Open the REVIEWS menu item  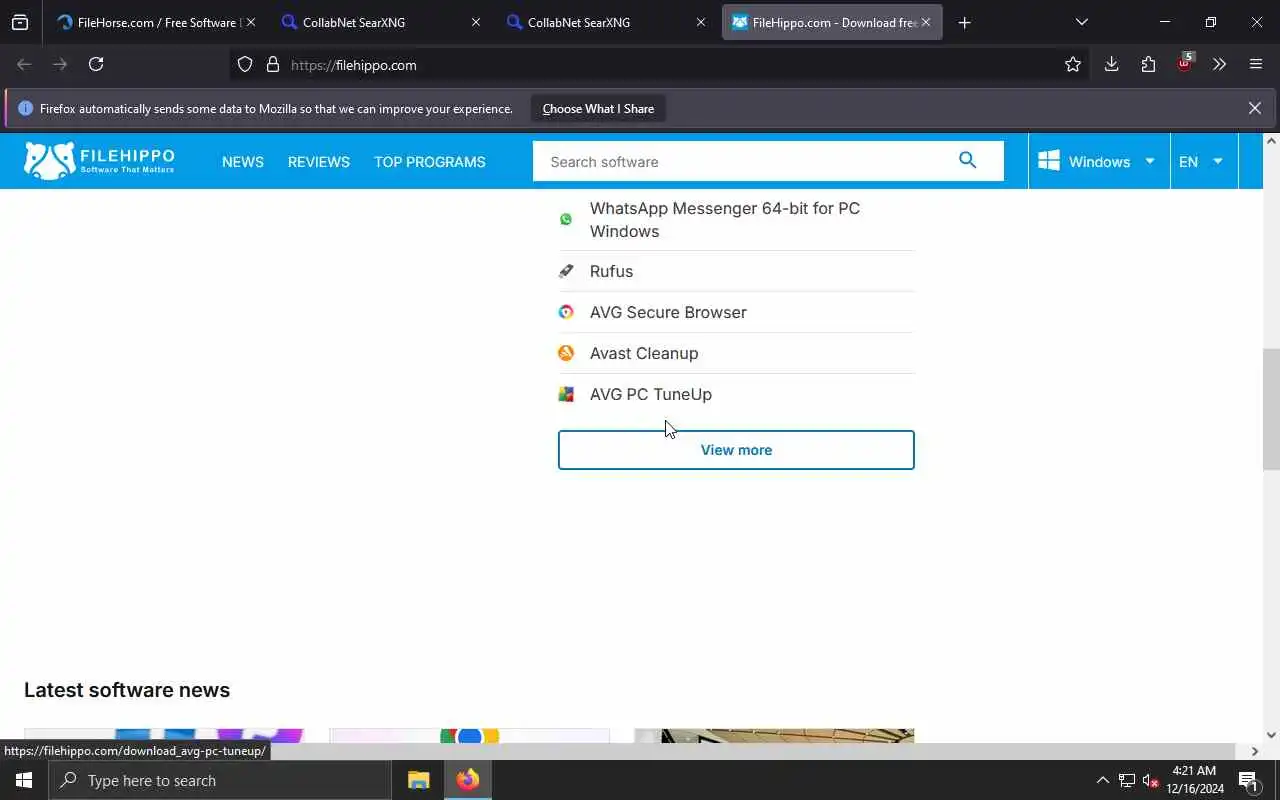pyautogui.click(x=319, y=162)
